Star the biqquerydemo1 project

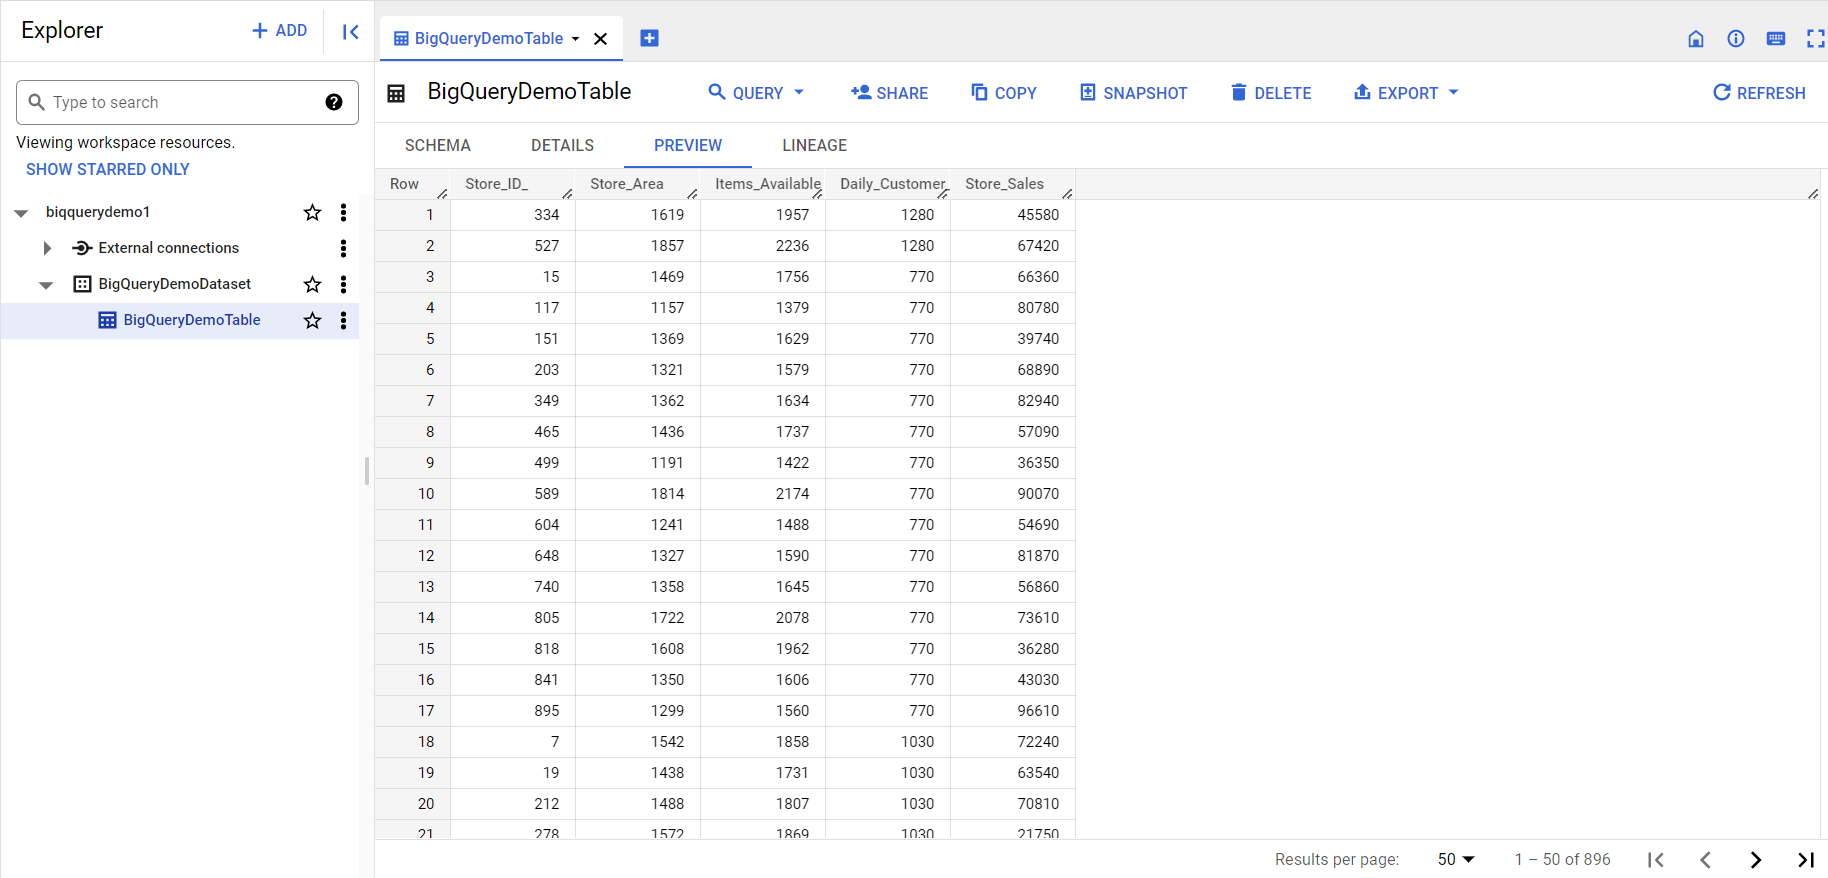pos(313,212)
